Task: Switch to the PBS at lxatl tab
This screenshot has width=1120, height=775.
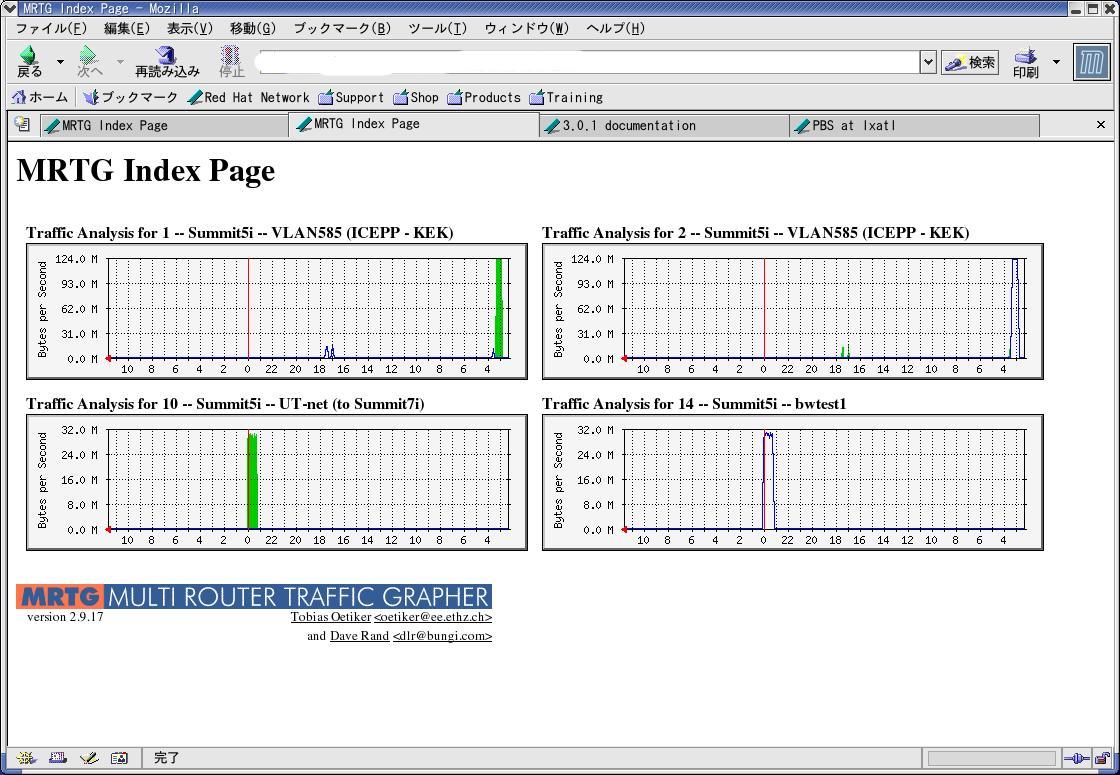Action: click(914, 126)
